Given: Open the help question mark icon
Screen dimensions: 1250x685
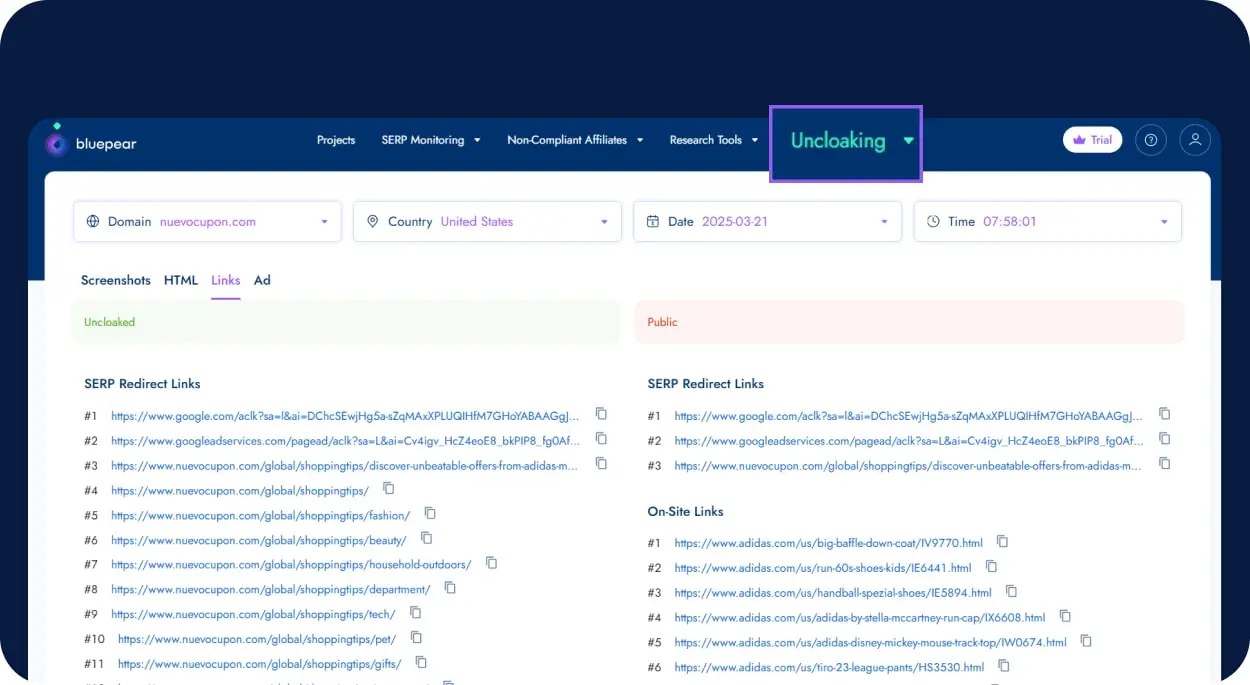Looking at the screenshot, I should coord(1151,140).
